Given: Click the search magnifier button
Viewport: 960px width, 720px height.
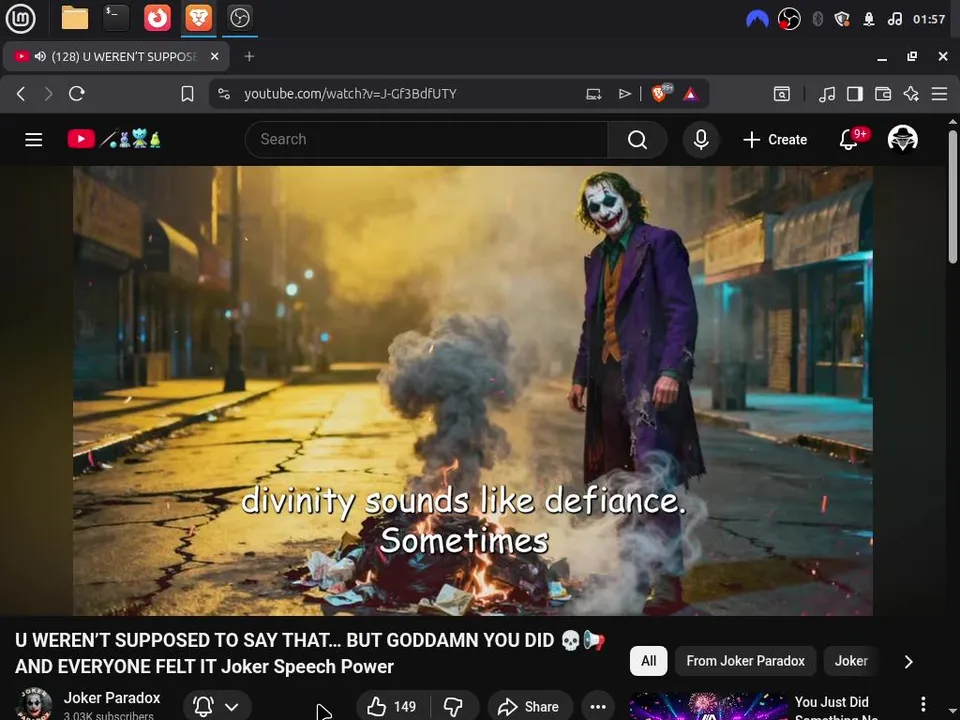Looking at the screenshot, I should (x=637, y=140).
